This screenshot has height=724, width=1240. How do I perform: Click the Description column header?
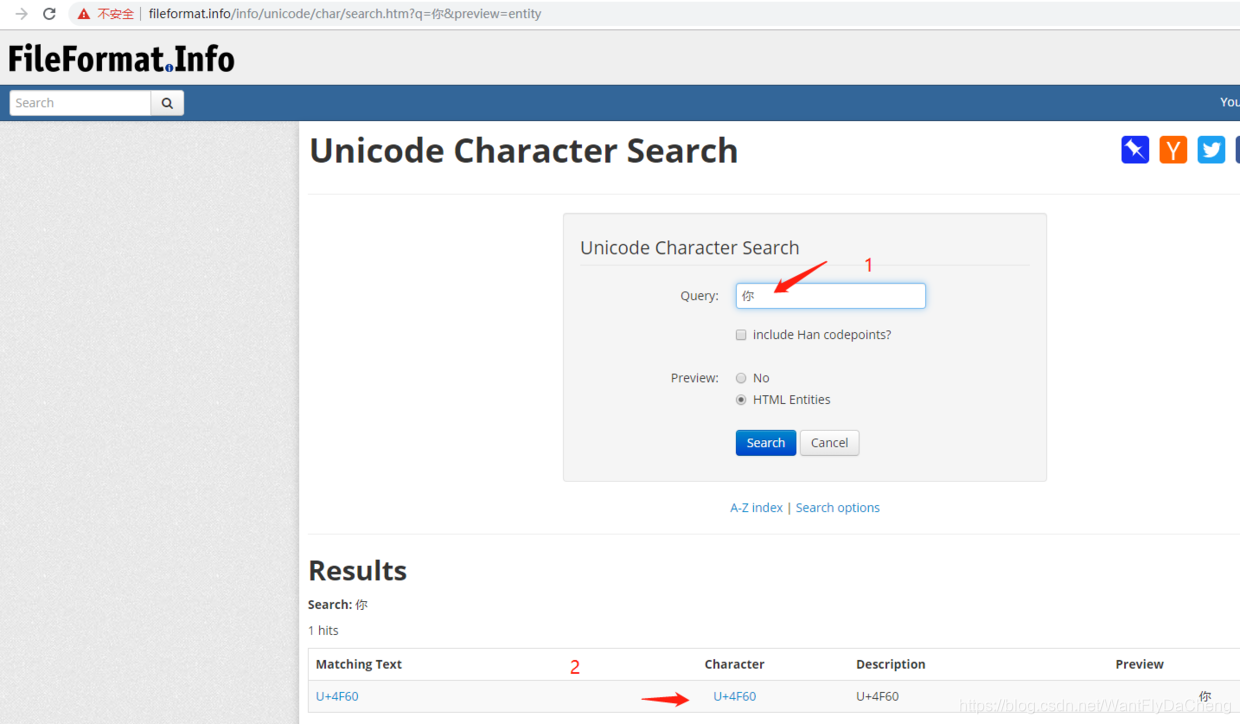click(x=891, y=664)
